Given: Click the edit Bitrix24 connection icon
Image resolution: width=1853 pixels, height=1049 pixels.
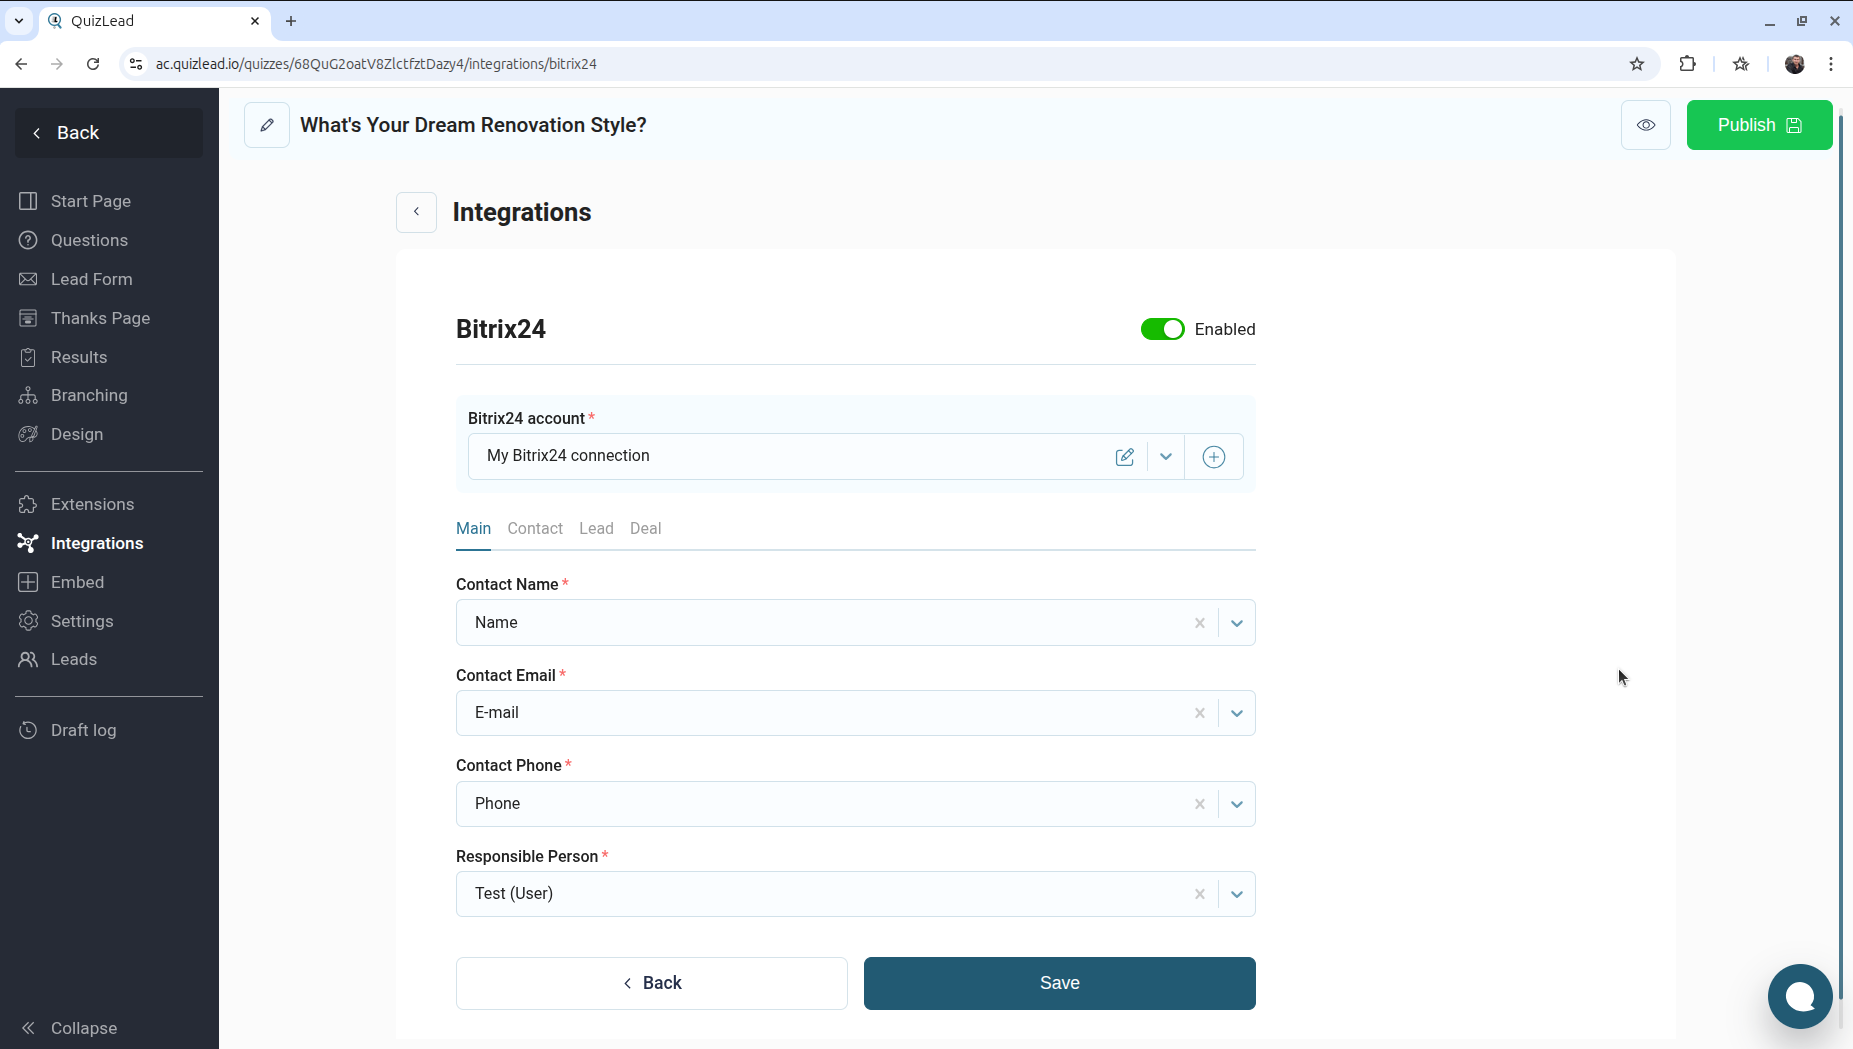Looking at the screenshot, I should (x=1125, y=457).
